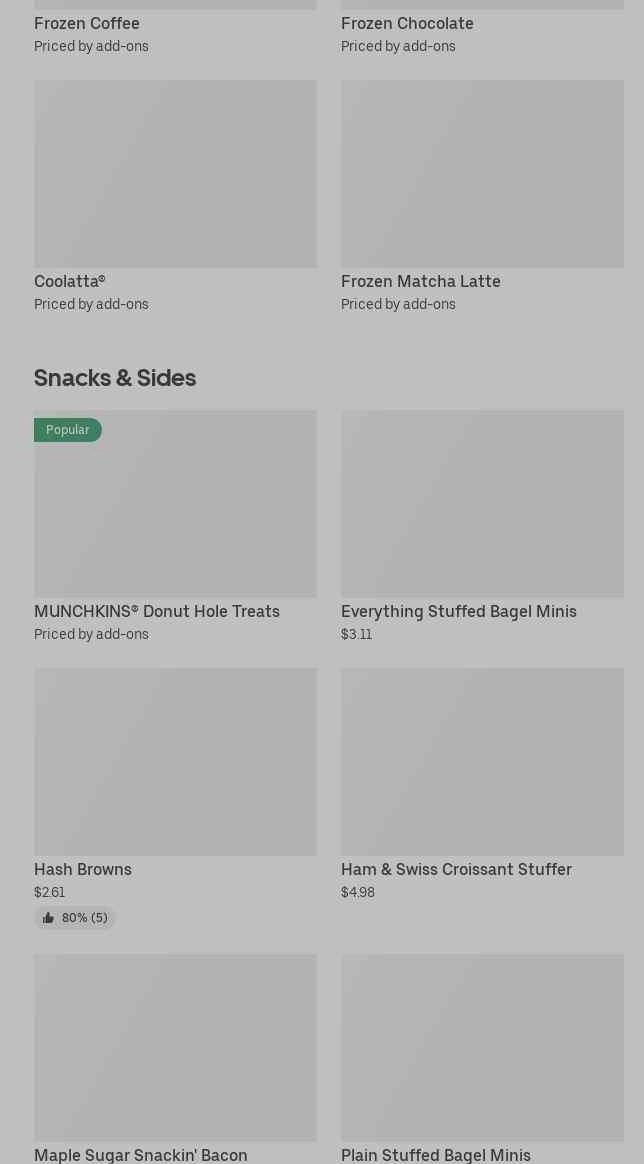Click the Everything Stuffed Bagel Minis title

coord(459,611)
